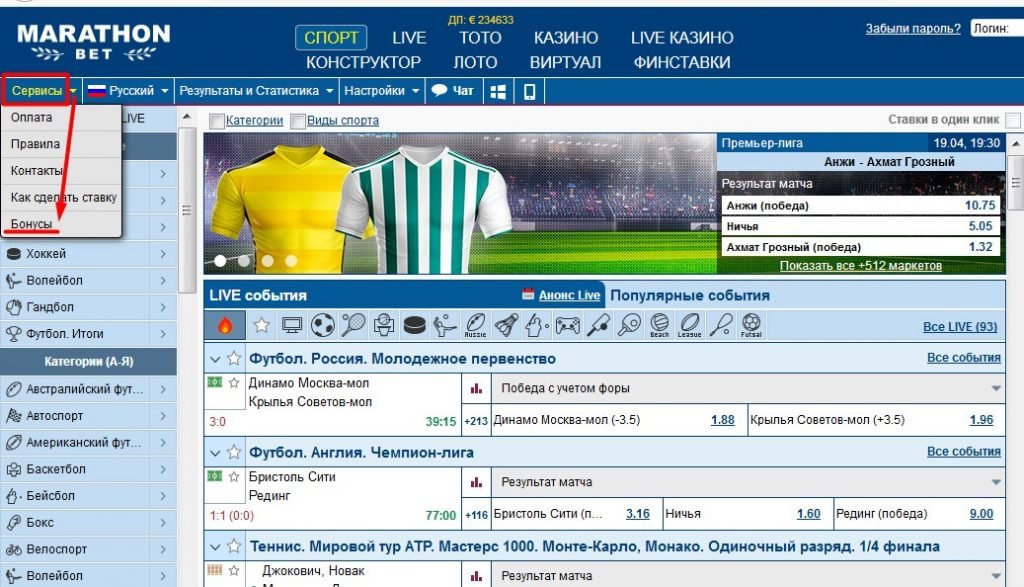
Task: Filter live events by volleyball player icon
Action: [445, 325]
